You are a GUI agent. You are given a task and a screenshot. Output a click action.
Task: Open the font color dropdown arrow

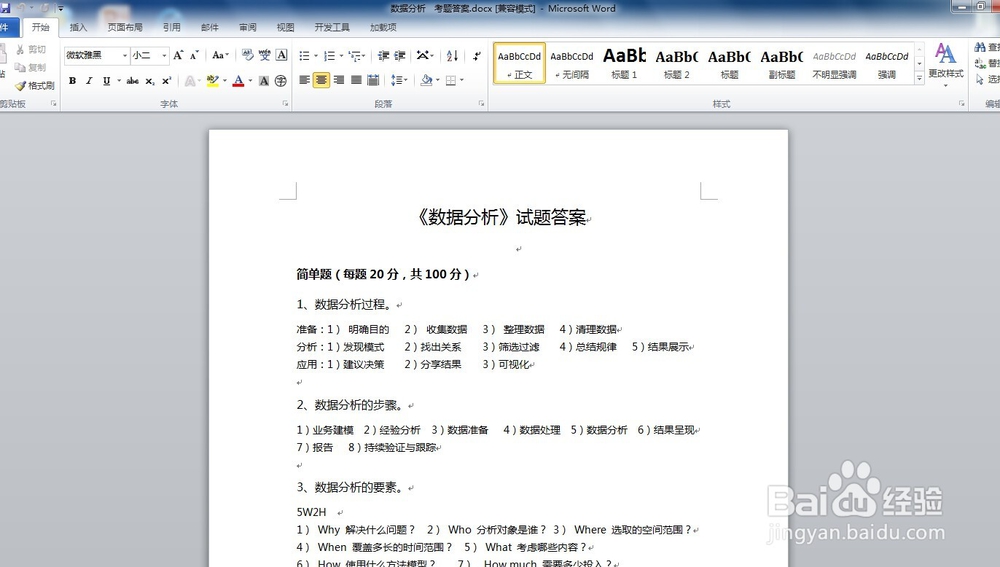[x=250, y=81]
